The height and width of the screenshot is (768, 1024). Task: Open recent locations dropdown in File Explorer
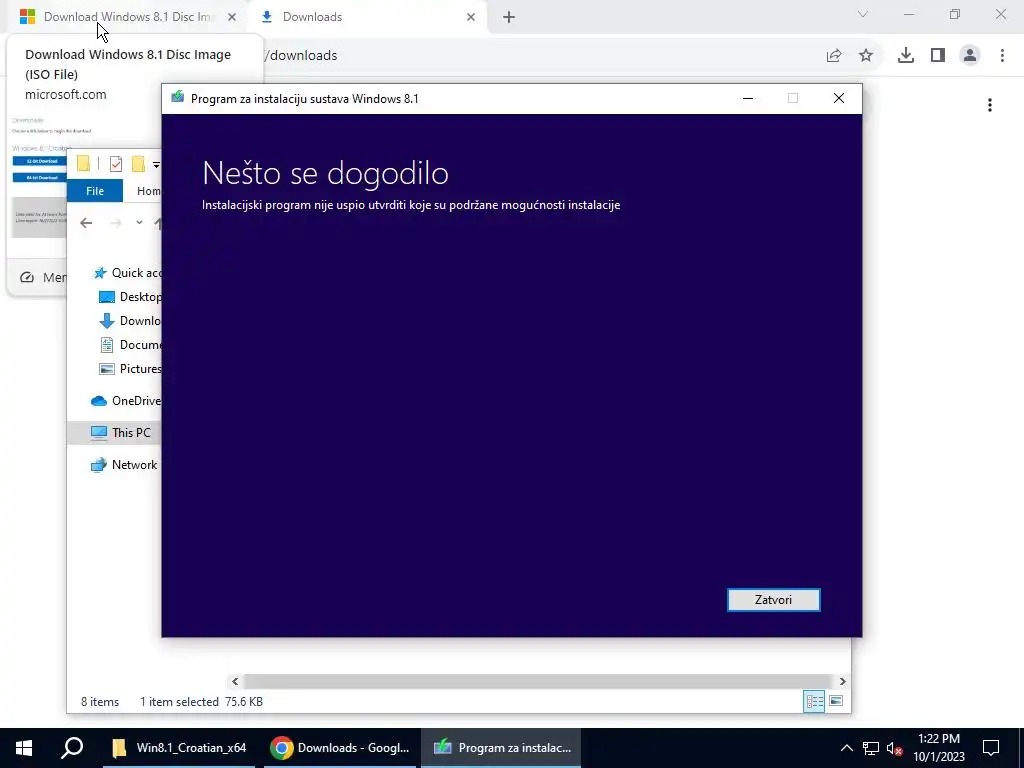(139, 223)
